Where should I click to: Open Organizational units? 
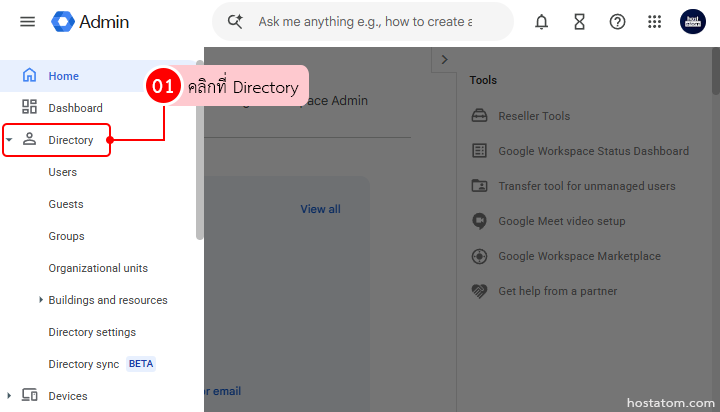[98, 268]
